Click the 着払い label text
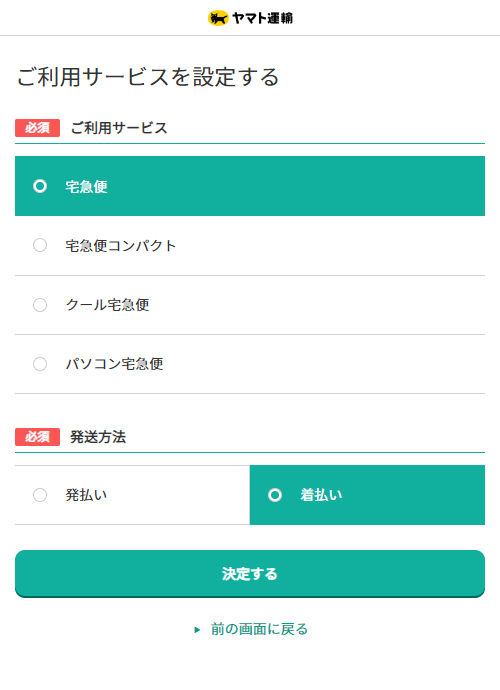The width and height of the screenshot is (500, 690). pos(321,495)
